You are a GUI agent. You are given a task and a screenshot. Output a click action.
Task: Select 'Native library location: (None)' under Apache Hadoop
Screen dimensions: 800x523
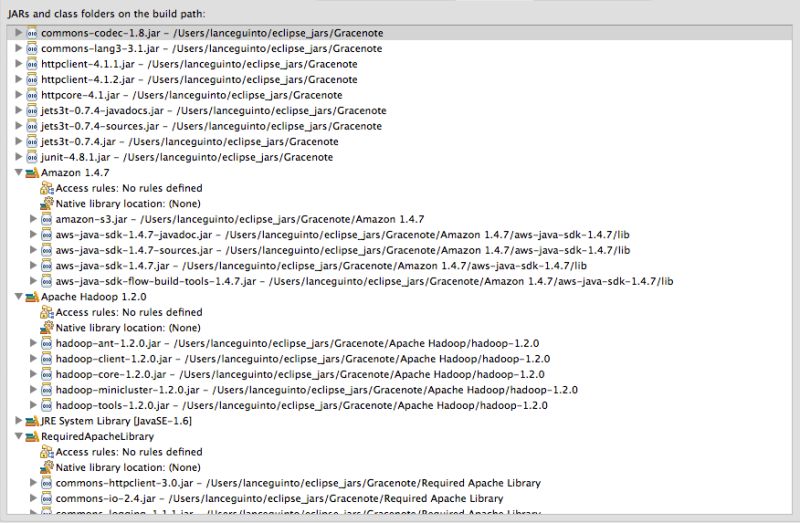pyautogui.click(x=128, y=328)
